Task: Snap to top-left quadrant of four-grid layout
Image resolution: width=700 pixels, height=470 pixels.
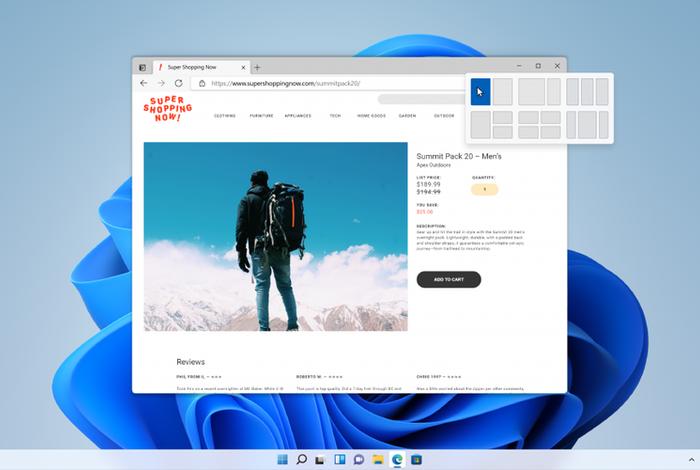Action: pos(529,117)
